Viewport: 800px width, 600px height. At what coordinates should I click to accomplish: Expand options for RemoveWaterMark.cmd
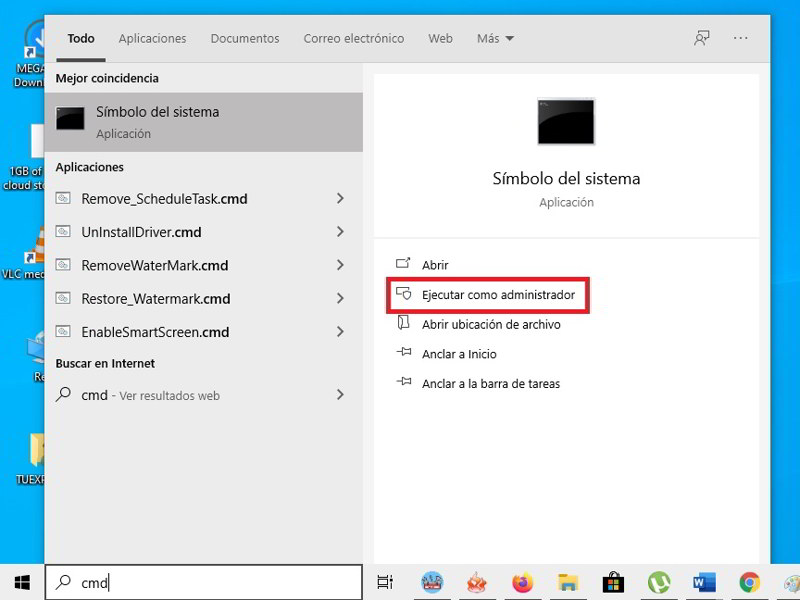point(340,265)
